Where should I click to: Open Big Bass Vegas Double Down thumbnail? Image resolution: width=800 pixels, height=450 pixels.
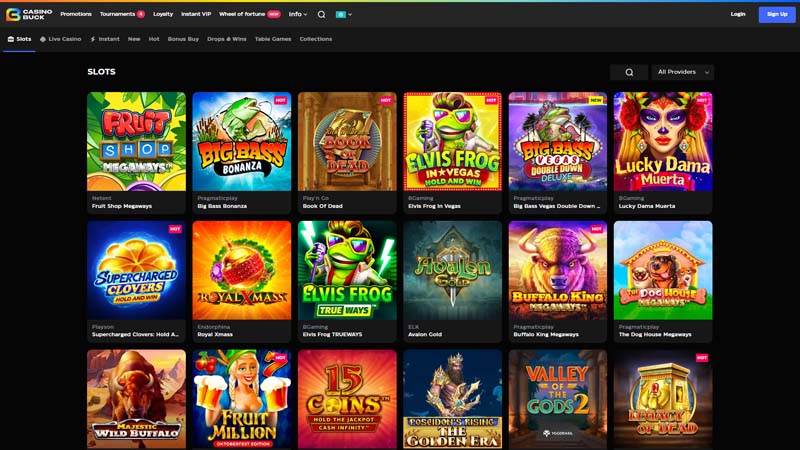558,141
